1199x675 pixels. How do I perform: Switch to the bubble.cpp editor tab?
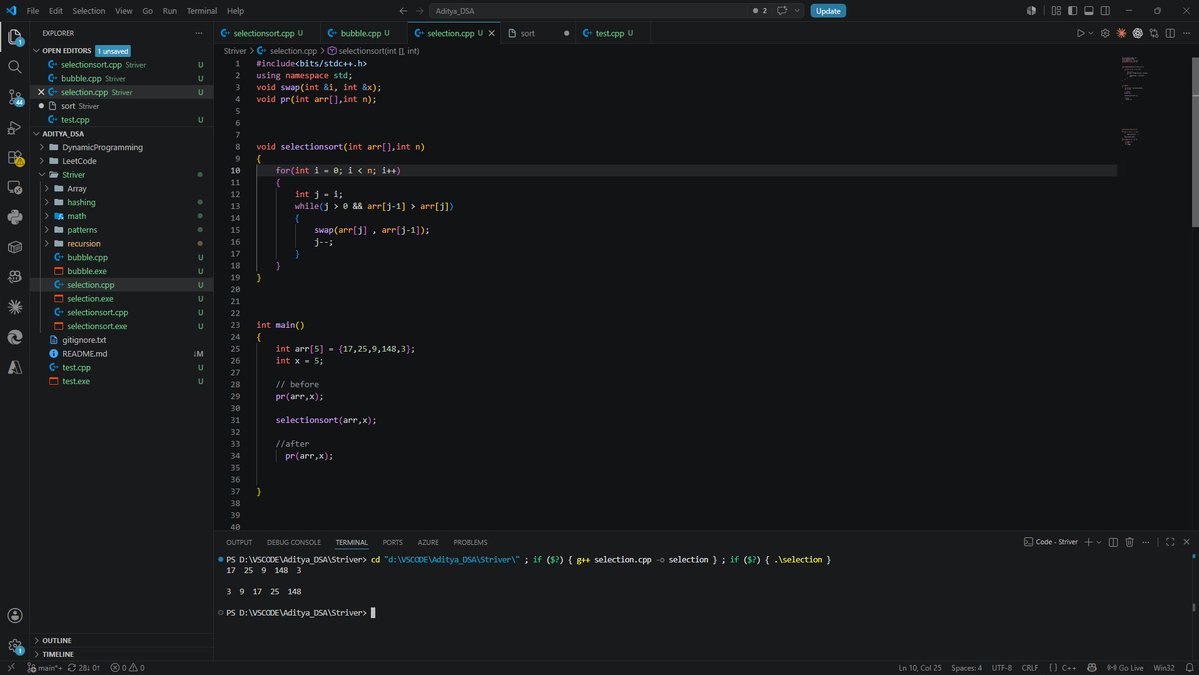[x=359, y=34]
